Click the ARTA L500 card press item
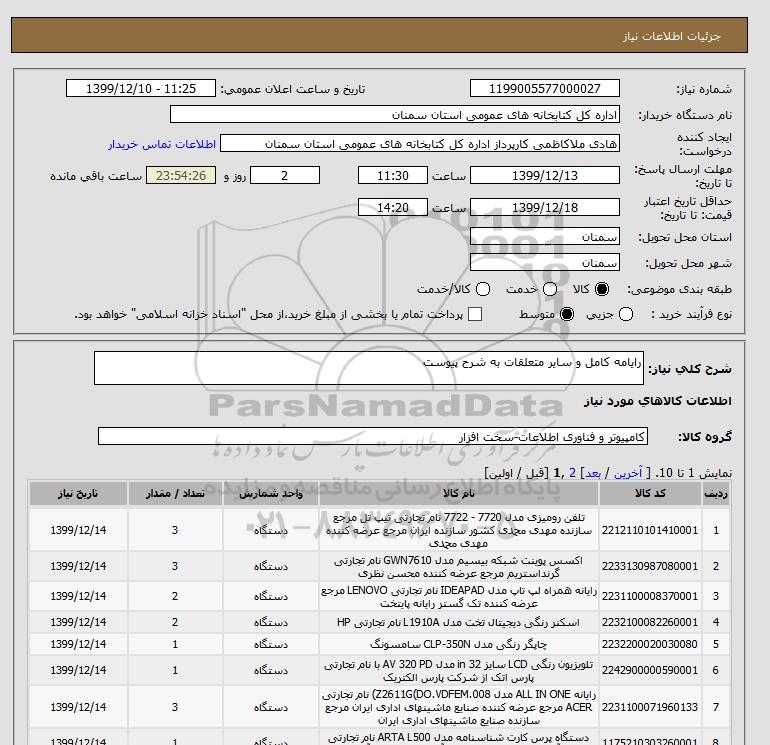770x745 pixels. 459,739
